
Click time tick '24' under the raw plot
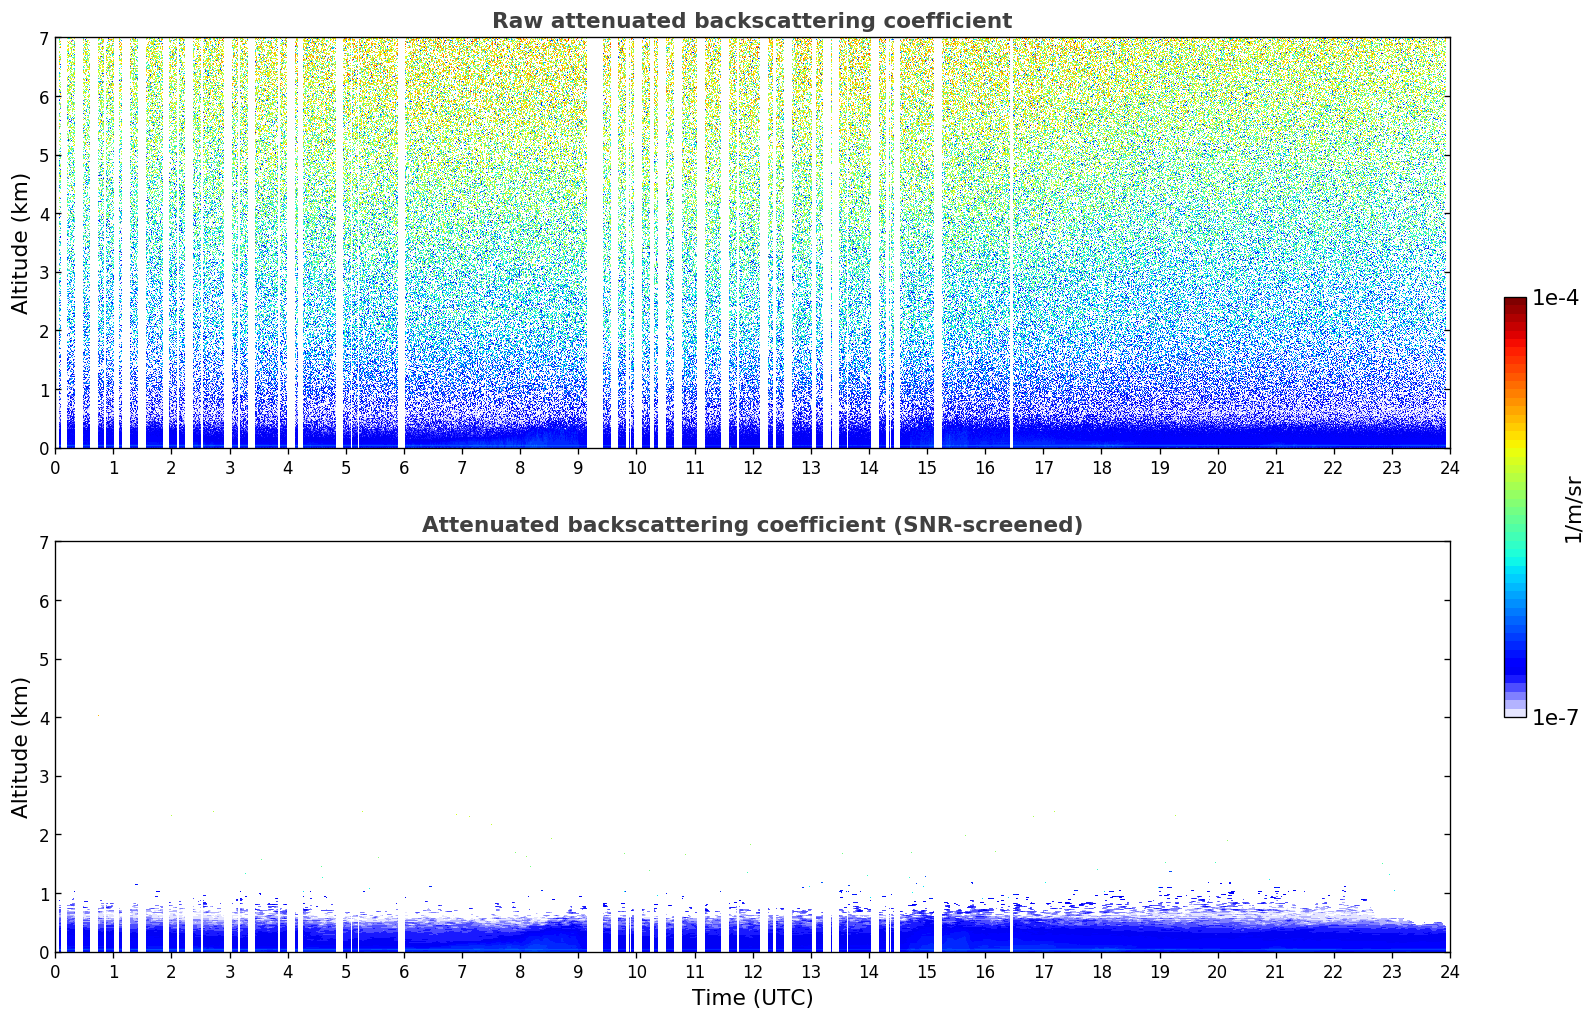click(x=1450, y=467)
